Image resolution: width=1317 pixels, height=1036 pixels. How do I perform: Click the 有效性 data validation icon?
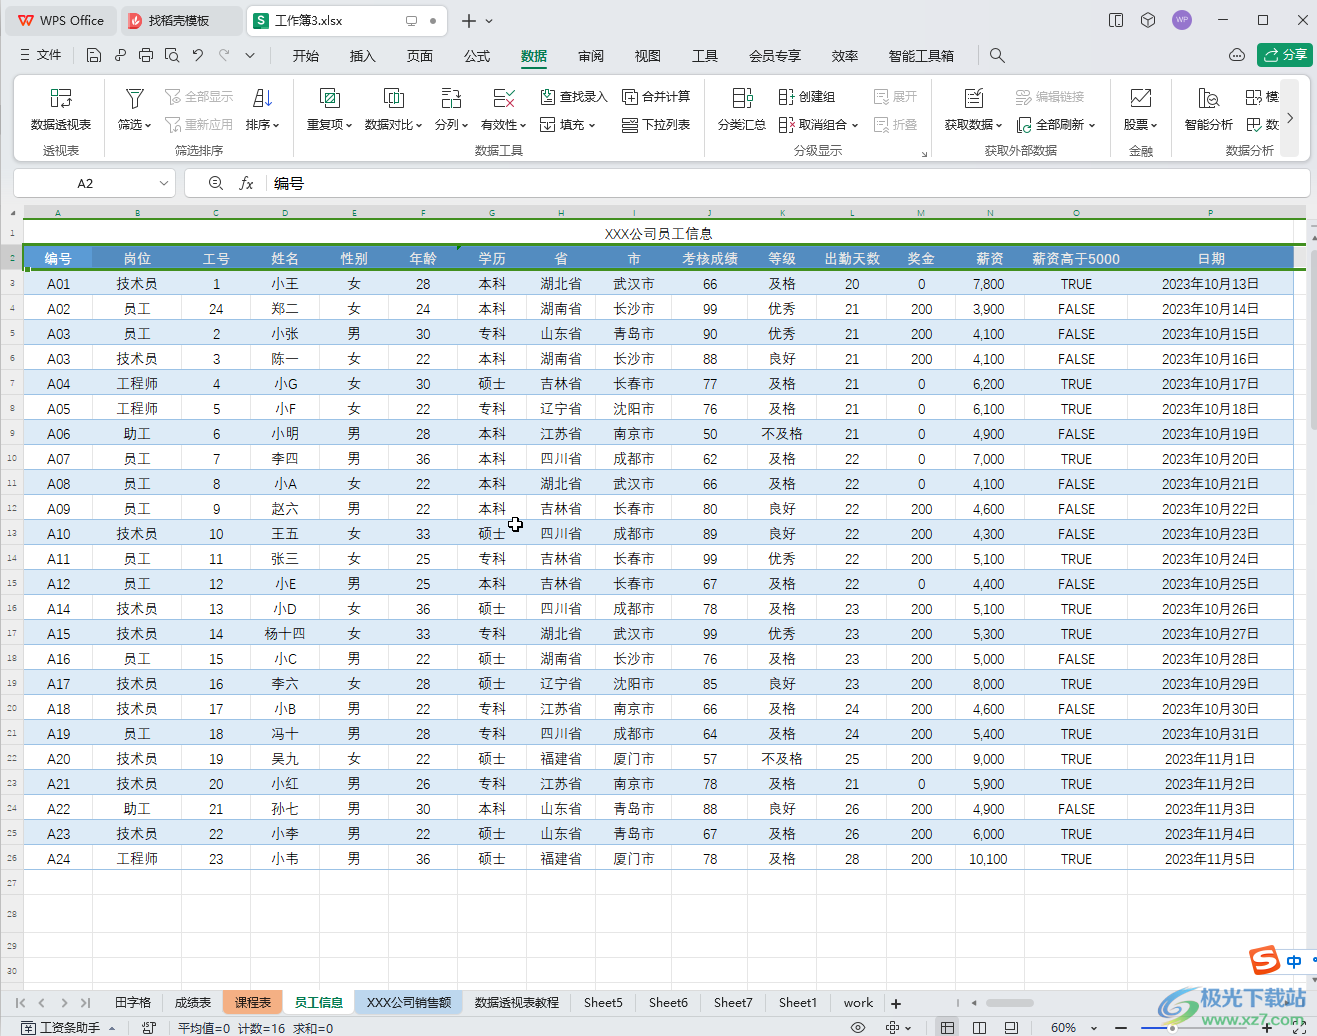tap(504, 98)
